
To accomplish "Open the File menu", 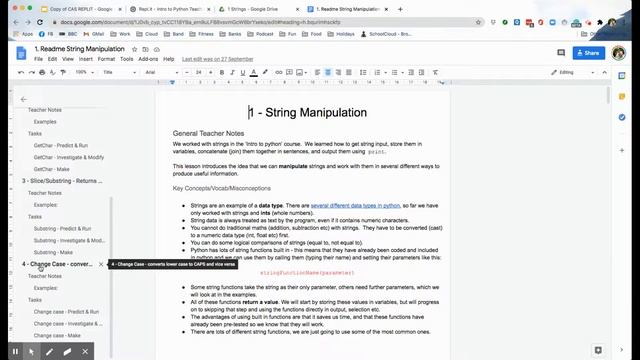I will pos(38,59).
